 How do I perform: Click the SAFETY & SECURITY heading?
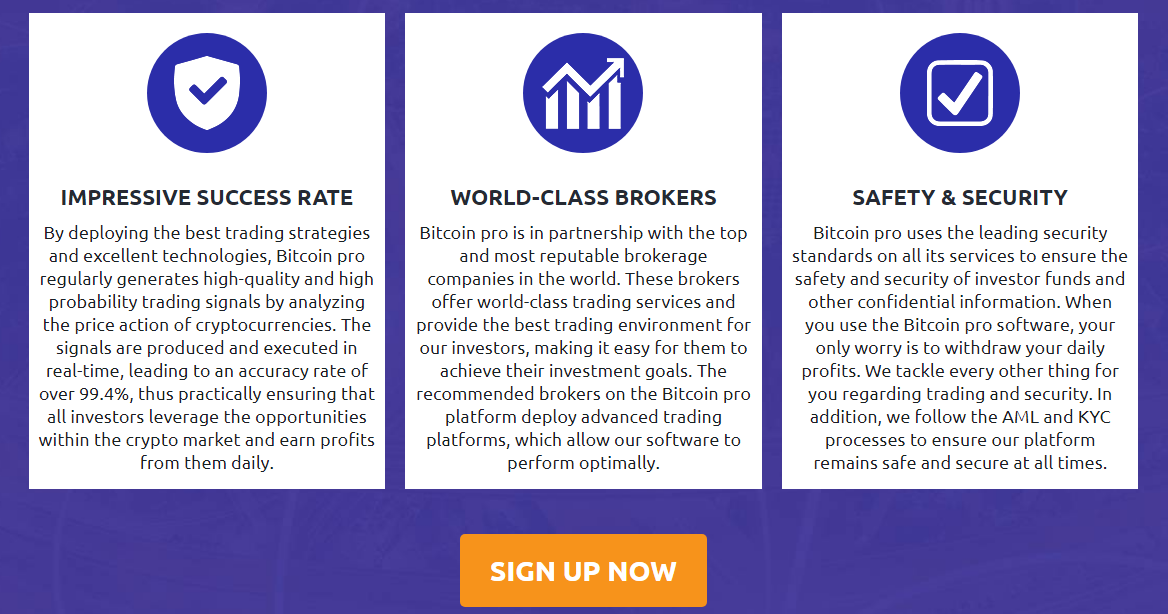(x=959, y=197)
